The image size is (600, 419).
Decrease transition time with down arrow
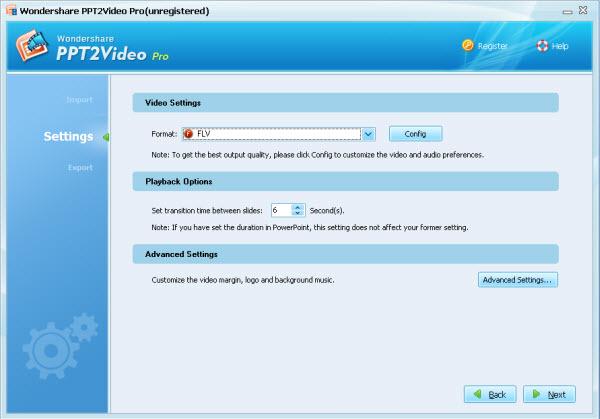point(298,213)
